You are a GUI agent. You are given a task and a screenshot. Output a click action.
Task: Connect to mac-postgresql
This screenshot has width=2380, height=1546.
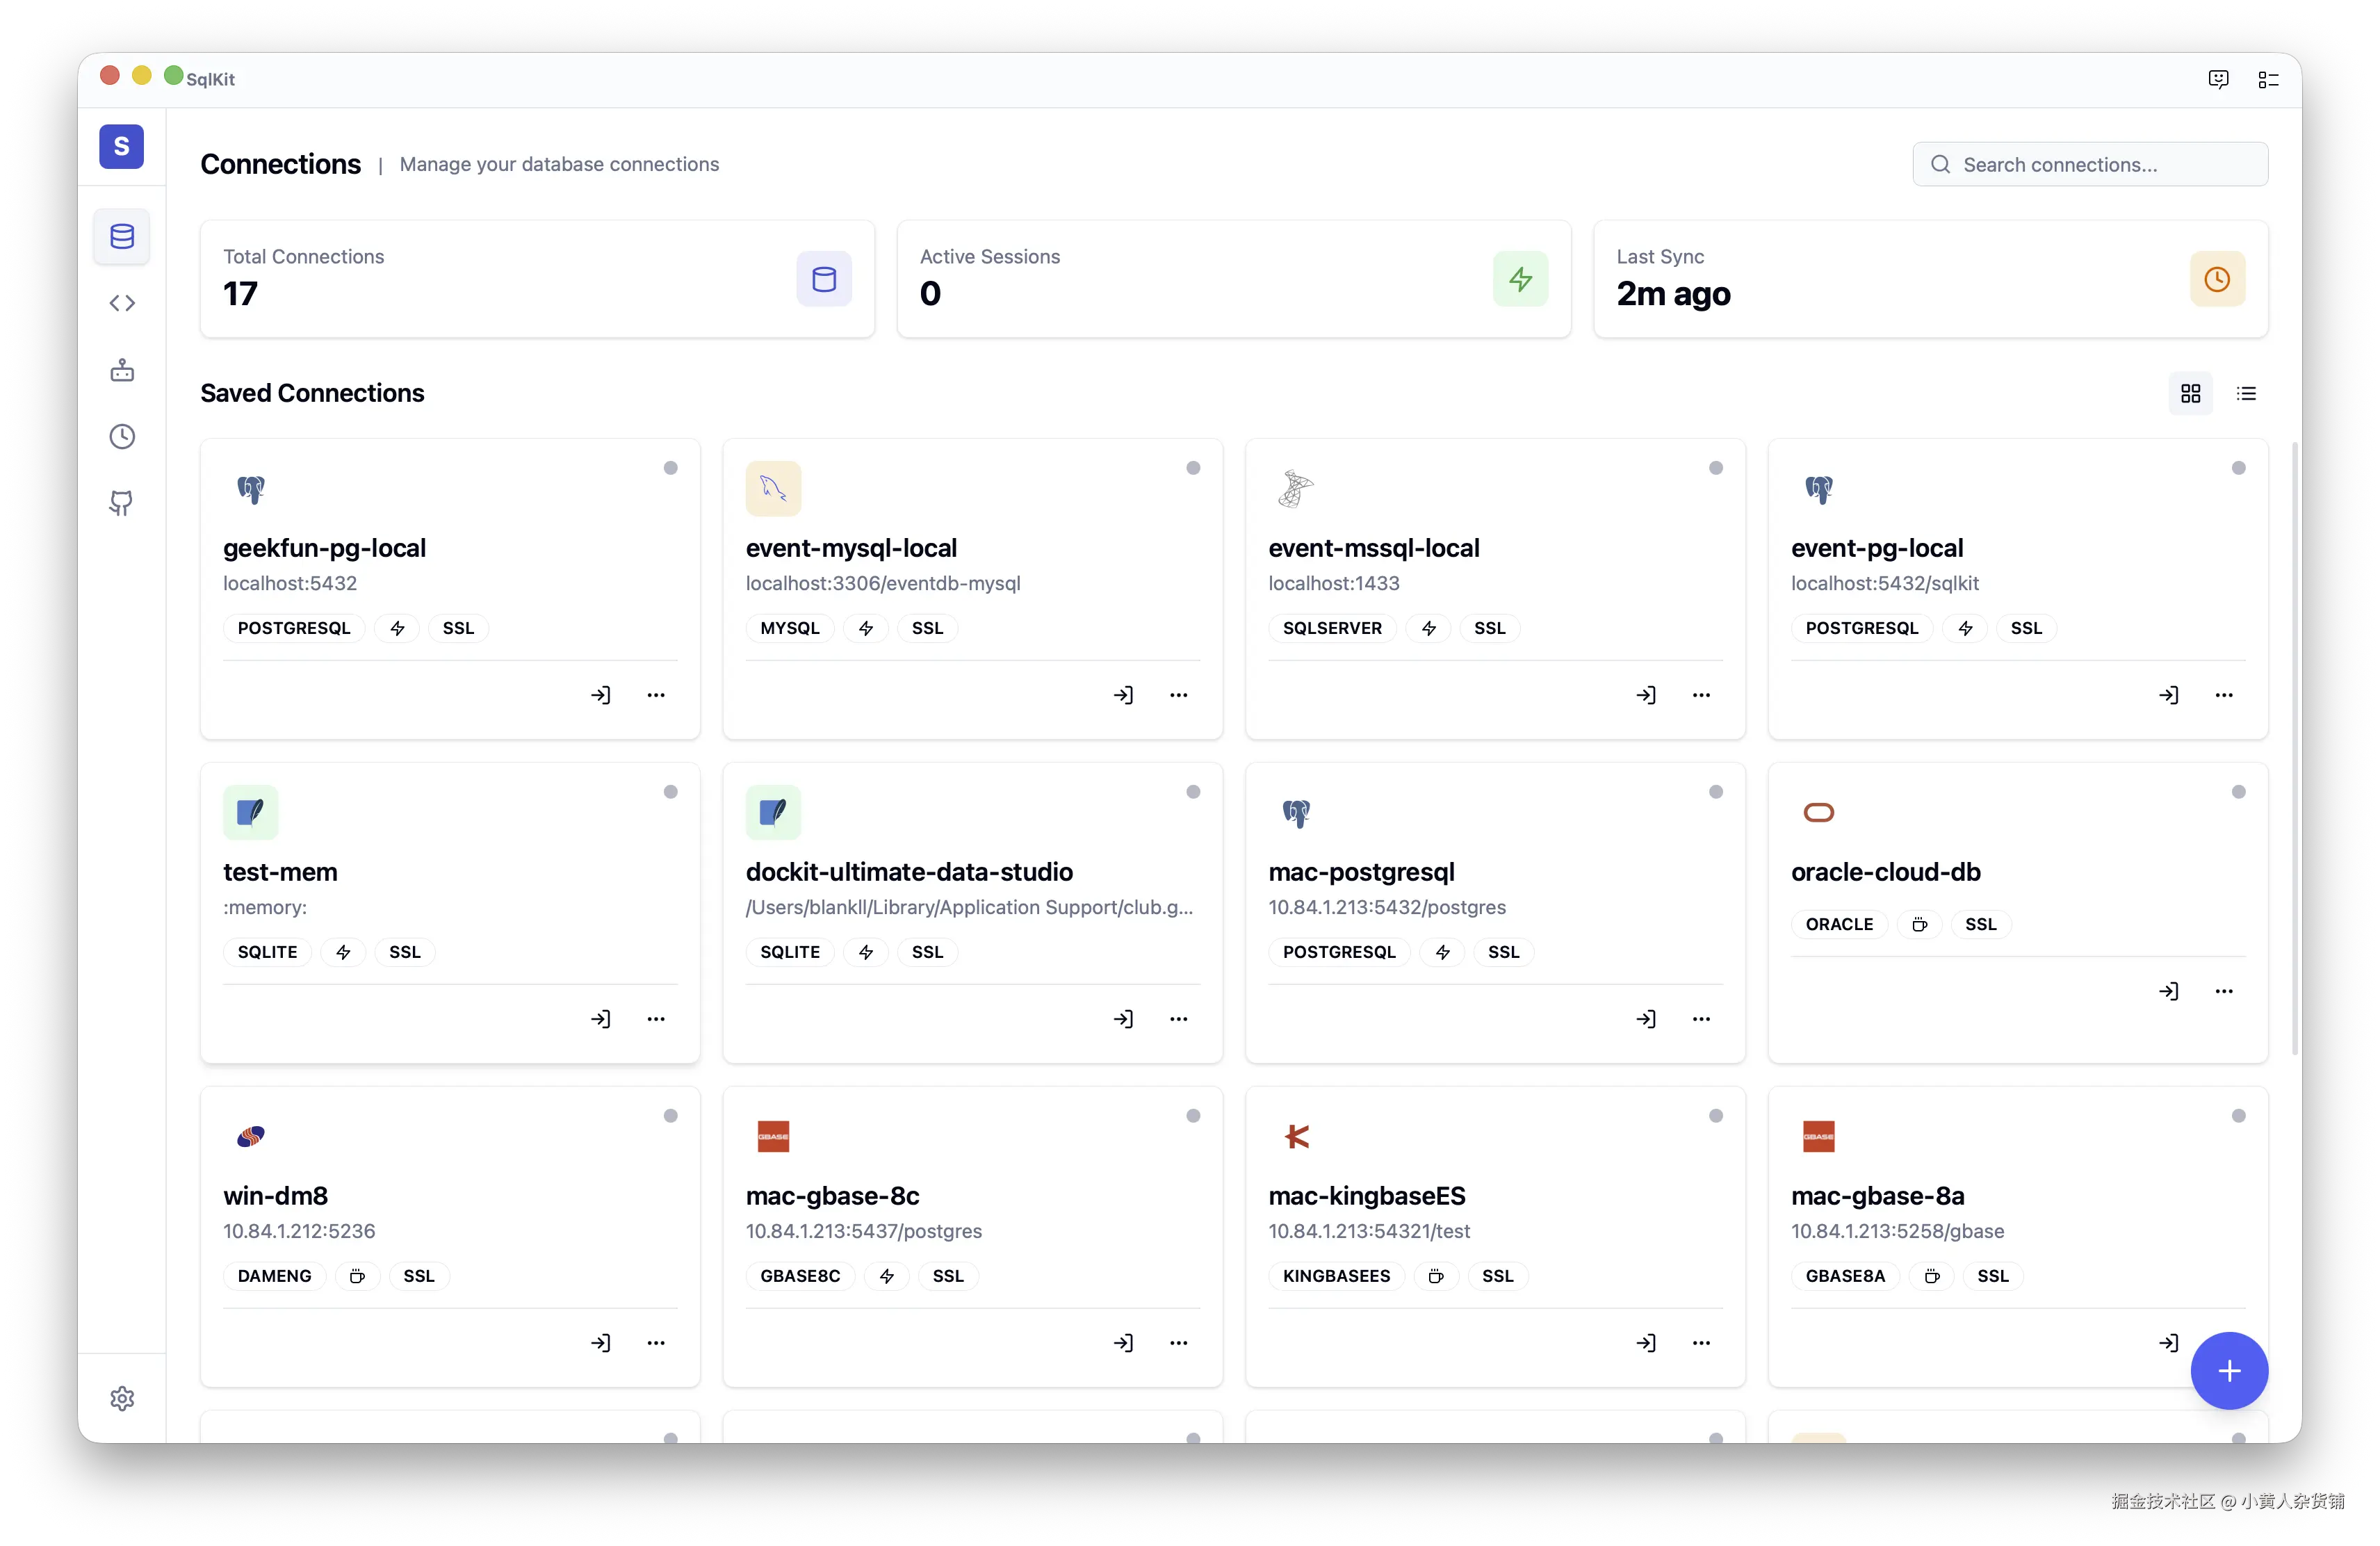(x=1647, y=1019)
